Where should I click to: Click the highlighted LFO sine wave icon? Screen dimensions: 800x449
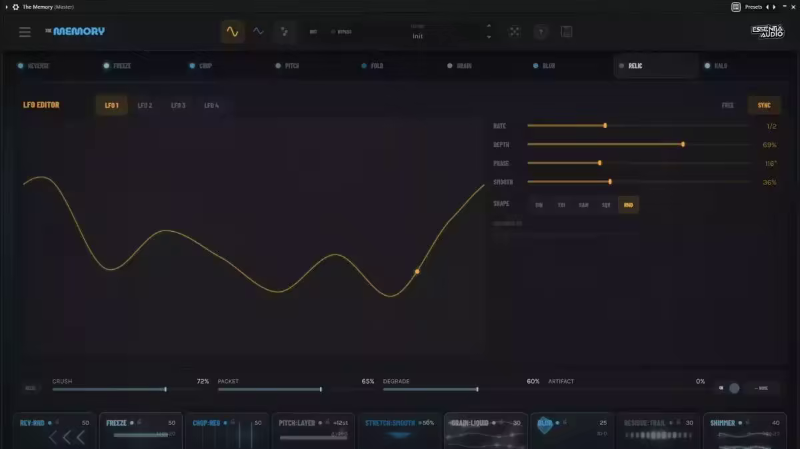[232, 32]
